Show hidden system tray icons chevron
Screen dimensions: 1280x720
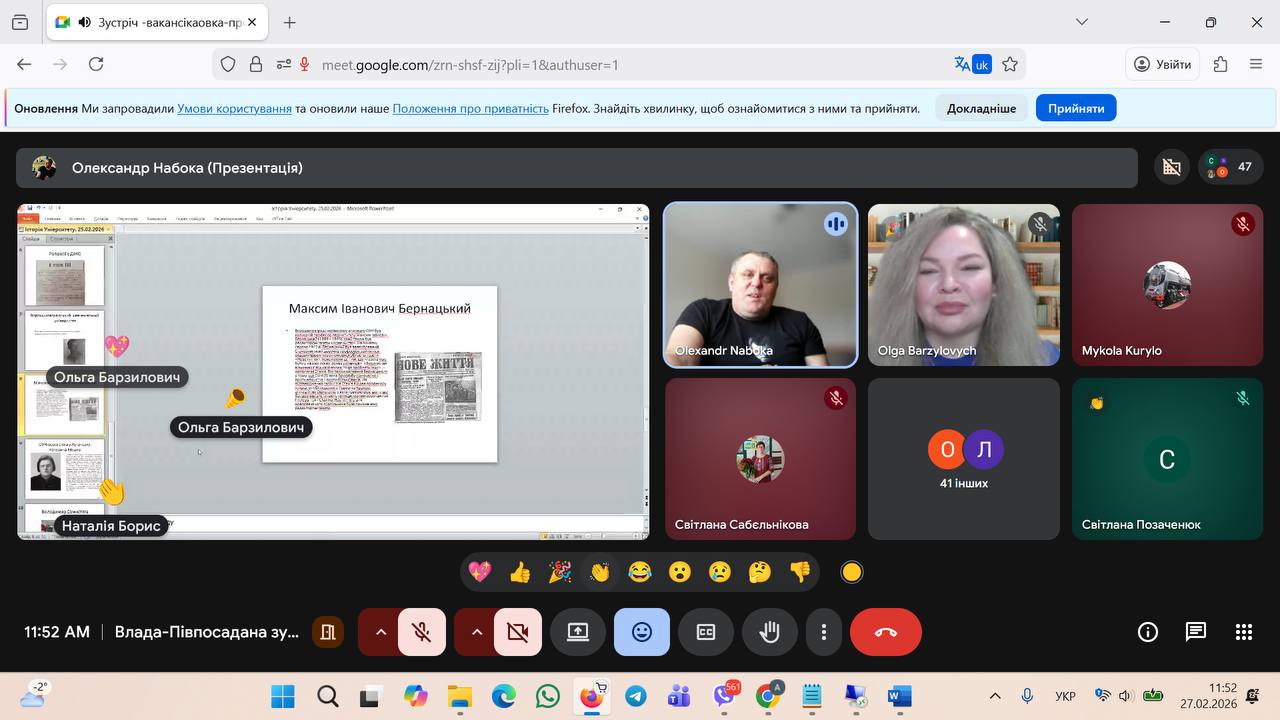(995, 696)
